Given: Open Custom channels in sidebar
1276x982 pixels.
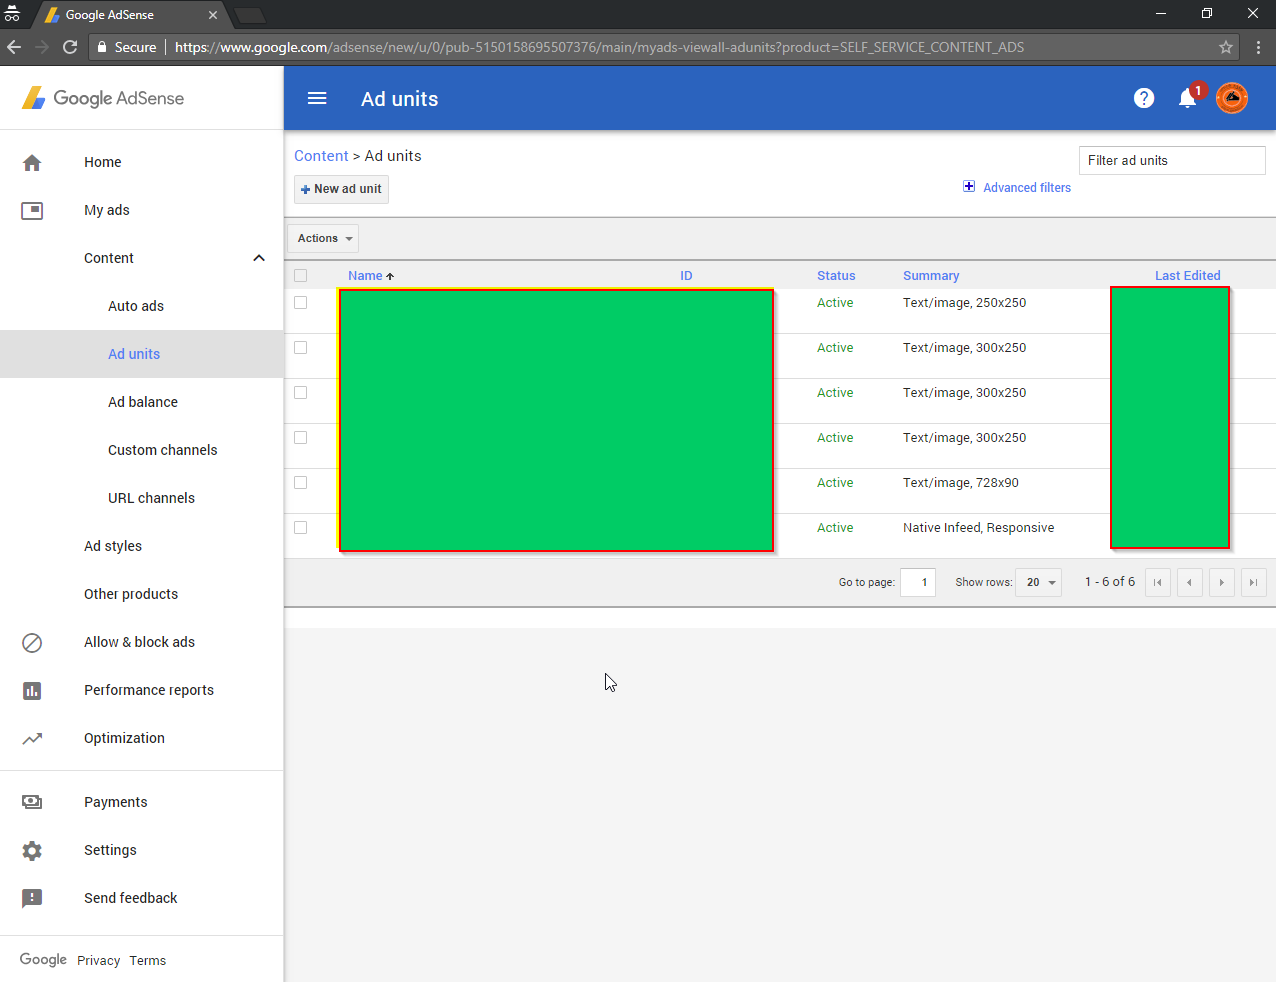Looking at the screenshot, I should [x=163, y=450].
